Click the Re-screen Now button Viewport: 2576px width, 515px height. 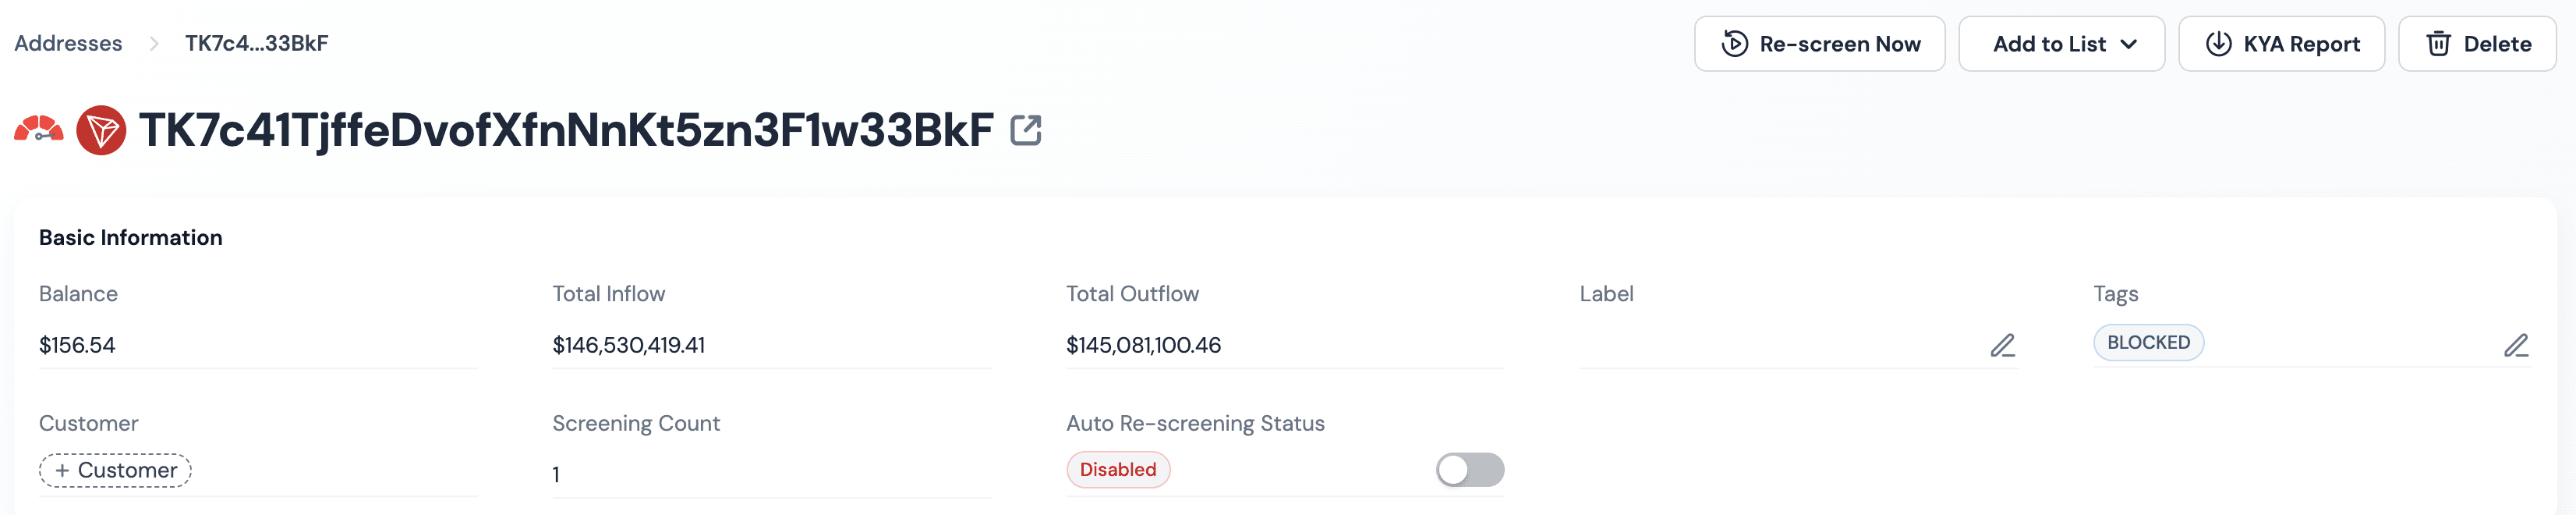tap(1819, 44)
